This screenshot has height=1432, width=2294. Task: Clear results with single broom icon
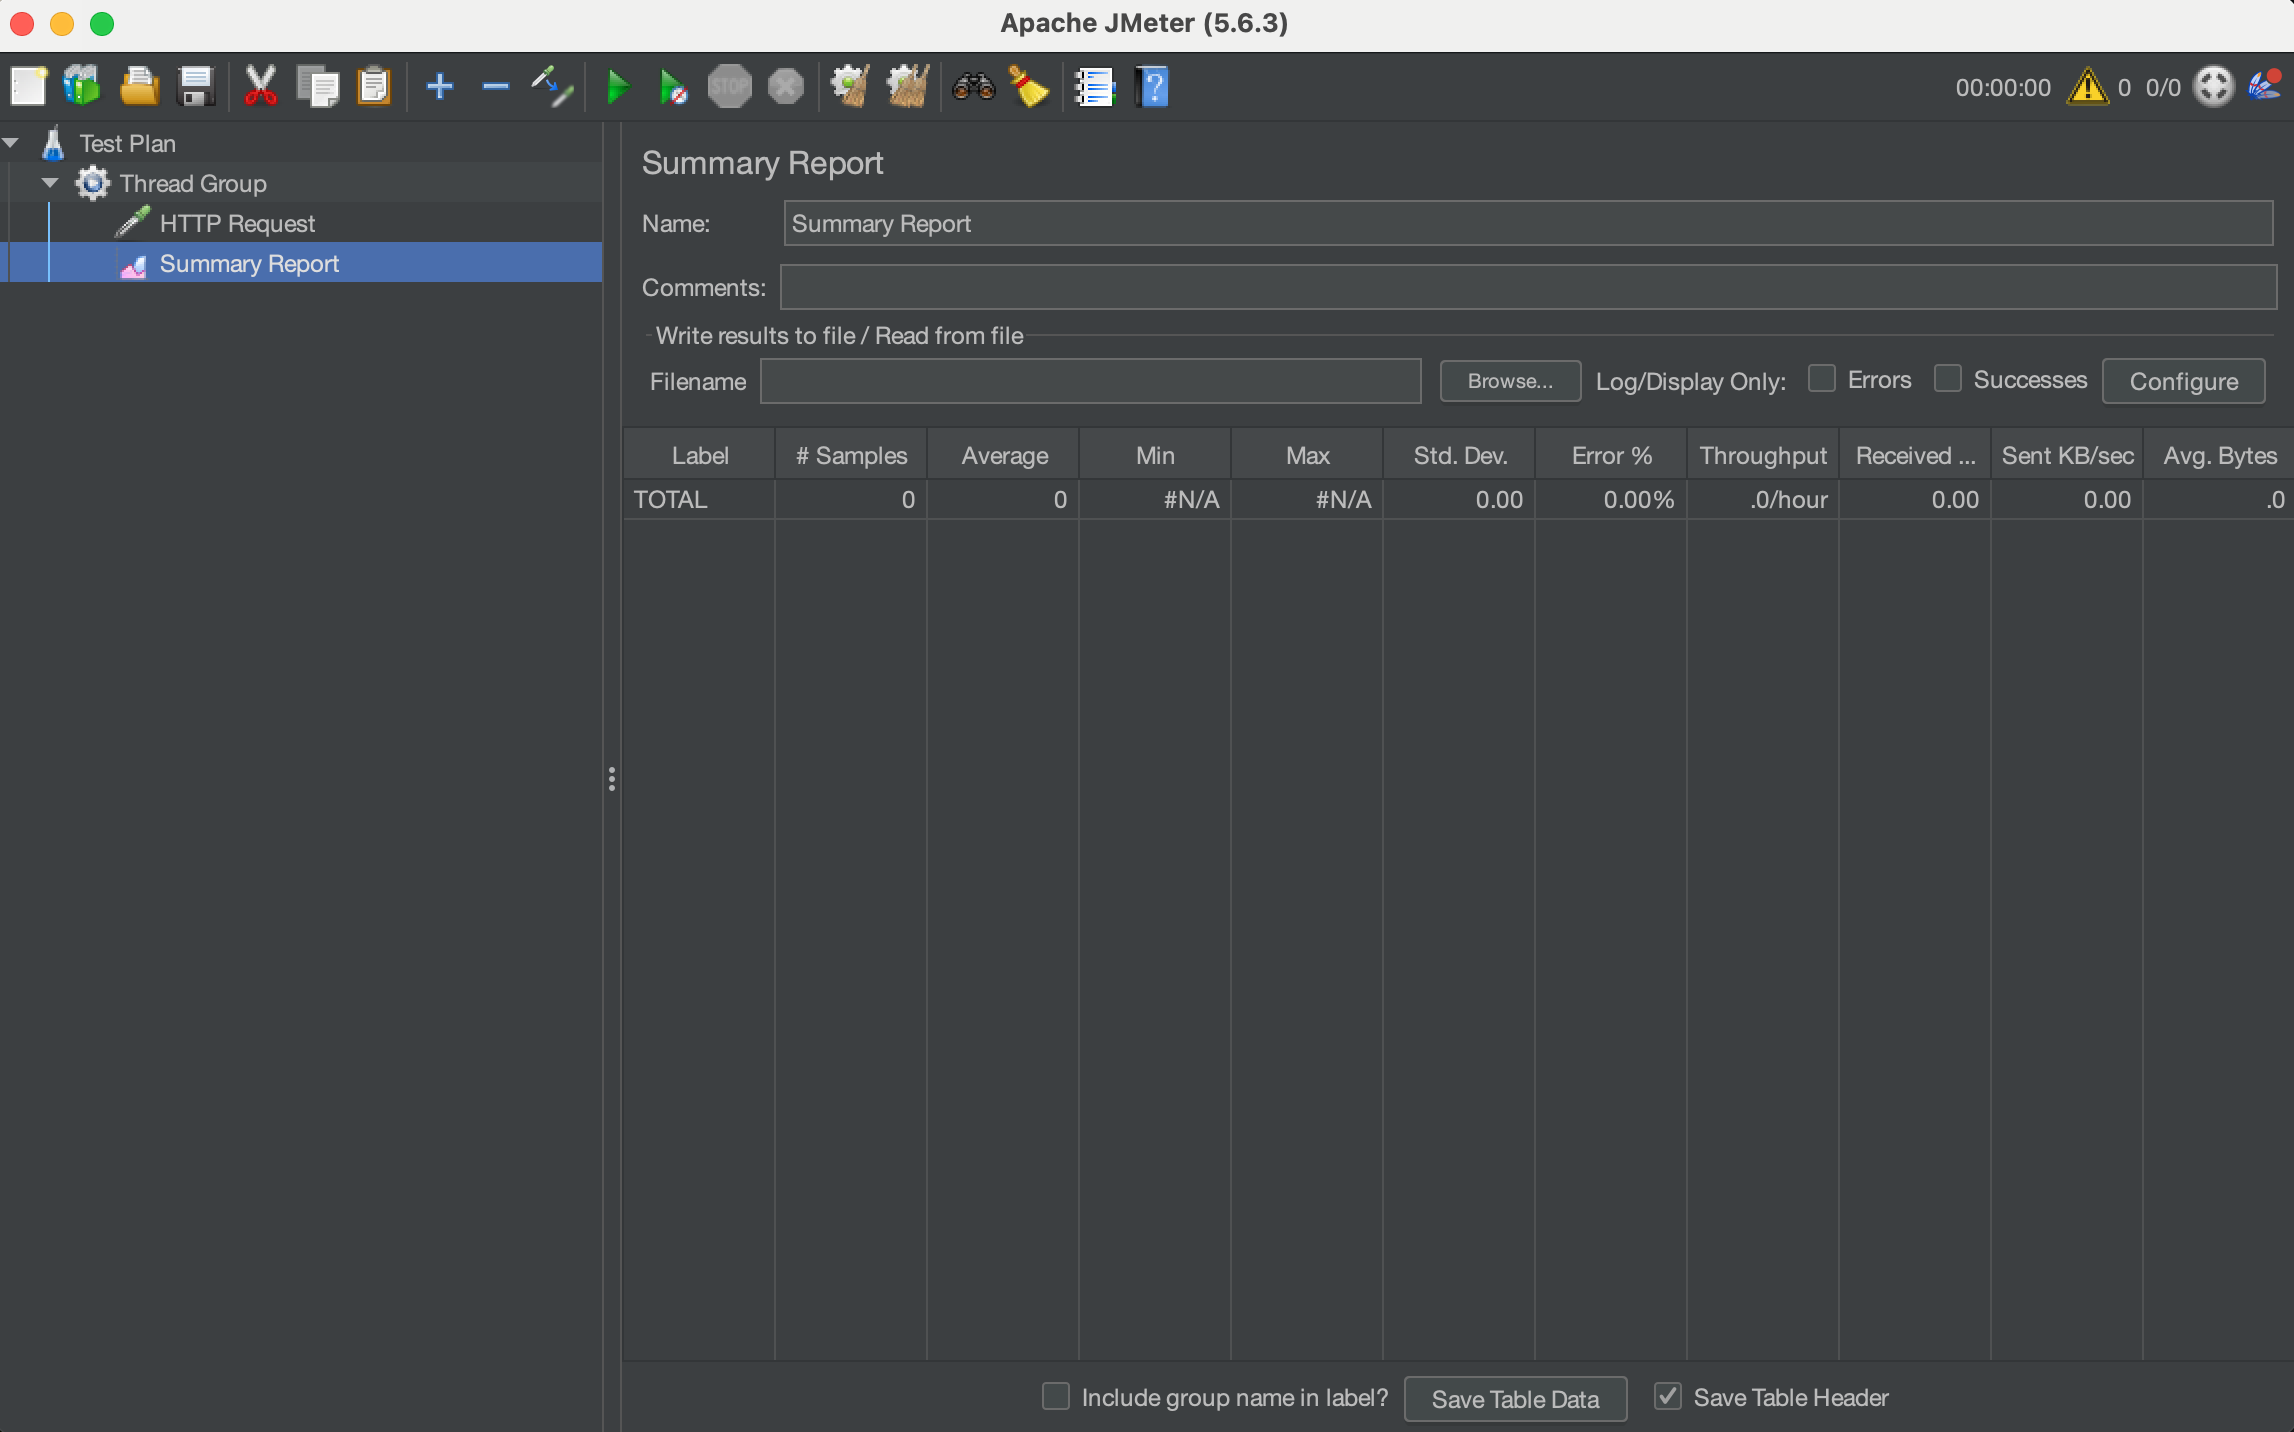(850, 87)
